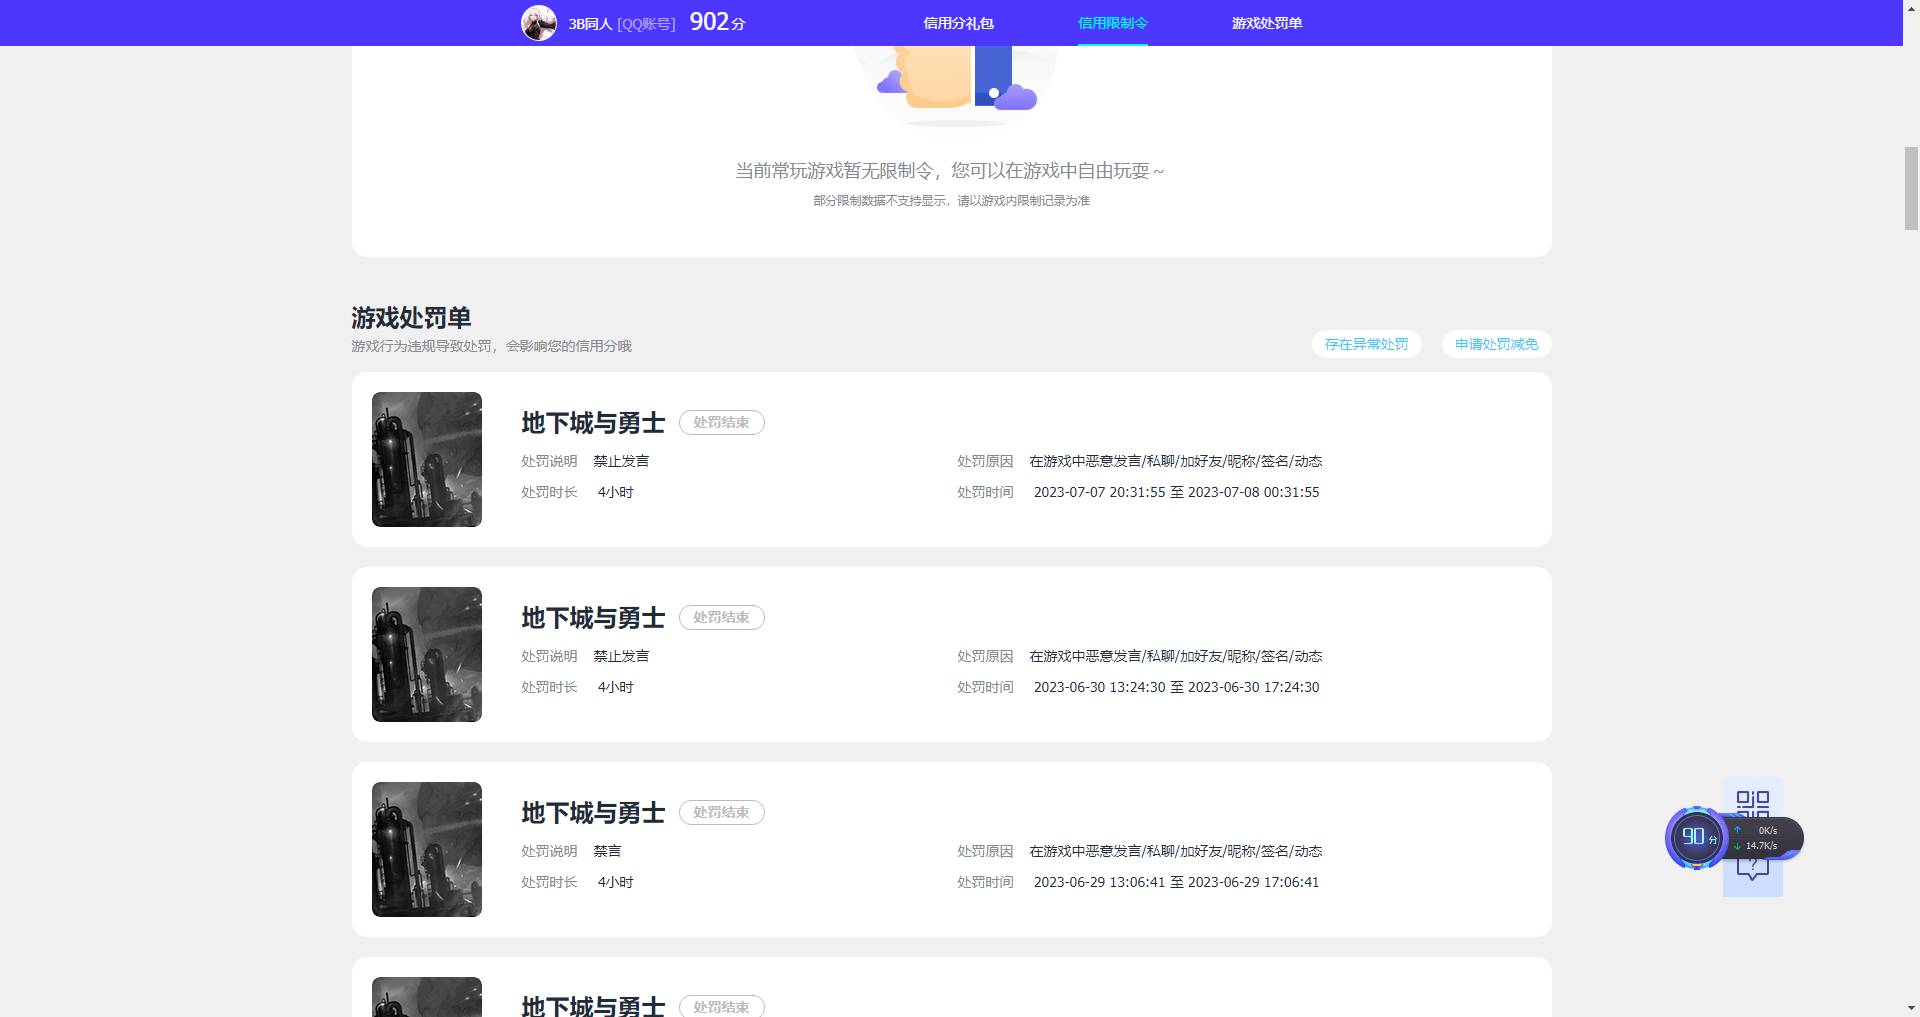Open the QR code floating icon
Viewport: 1920px width, 1017px height.
(1751, 803)
